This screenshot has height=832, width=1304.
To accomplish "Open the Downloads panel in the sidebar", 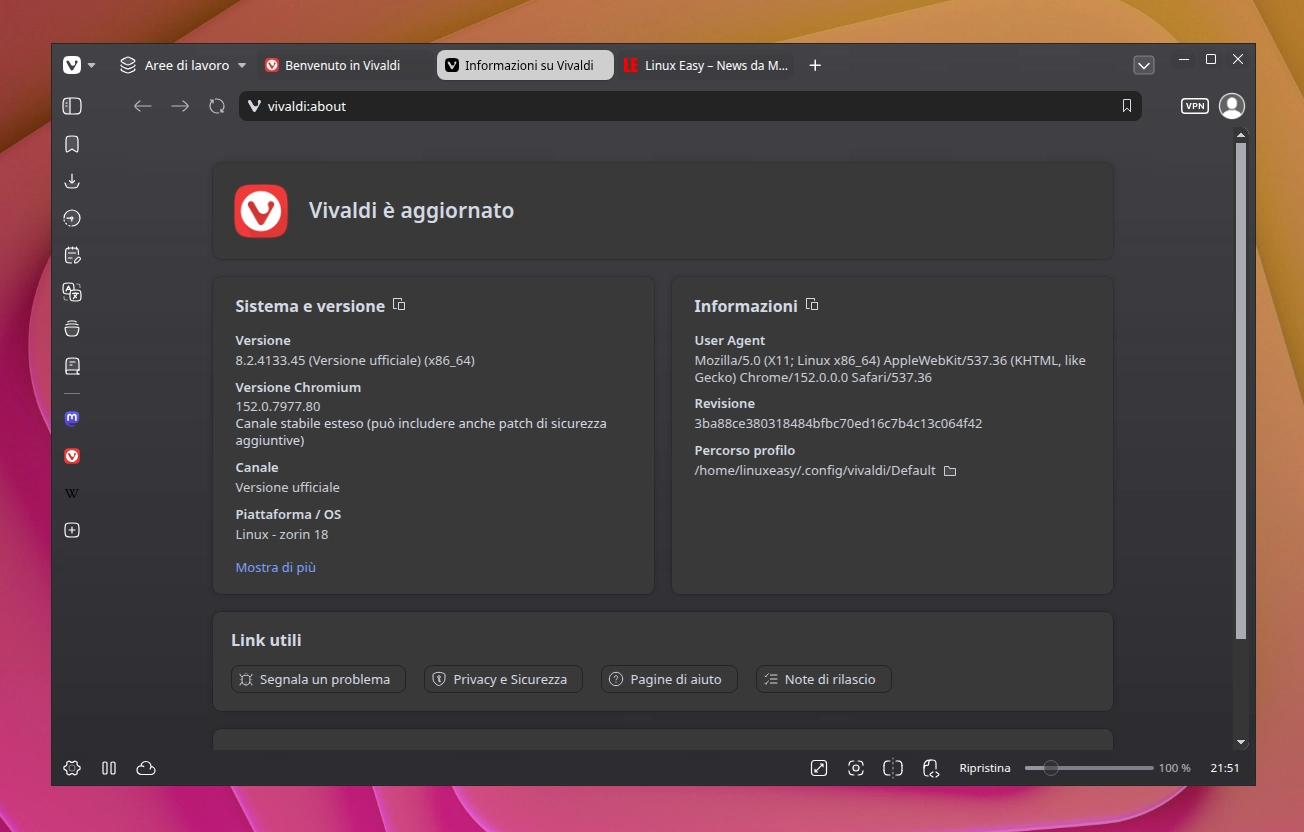I will point(72,181).
